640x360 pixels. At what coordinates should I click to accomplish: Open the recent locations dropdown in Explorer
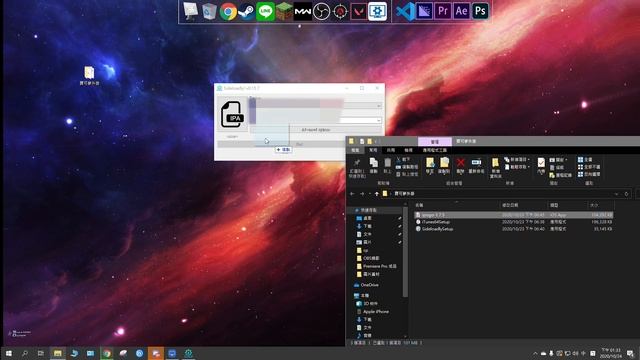point(370,194)
